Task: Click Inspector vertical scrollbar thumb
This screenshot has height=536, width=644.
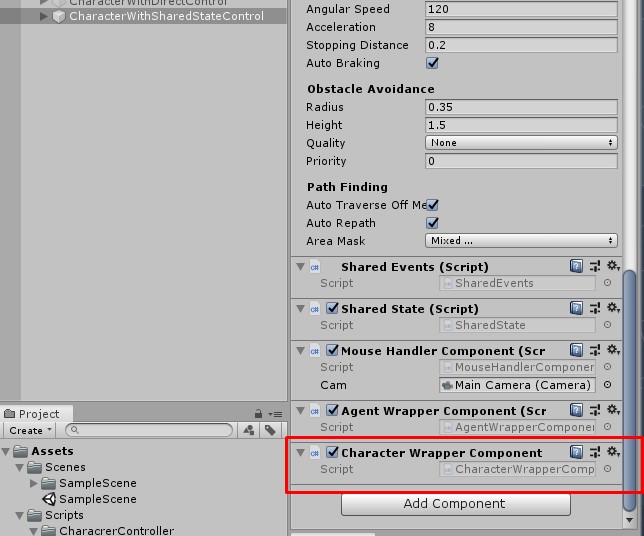Action: point(629,389)
